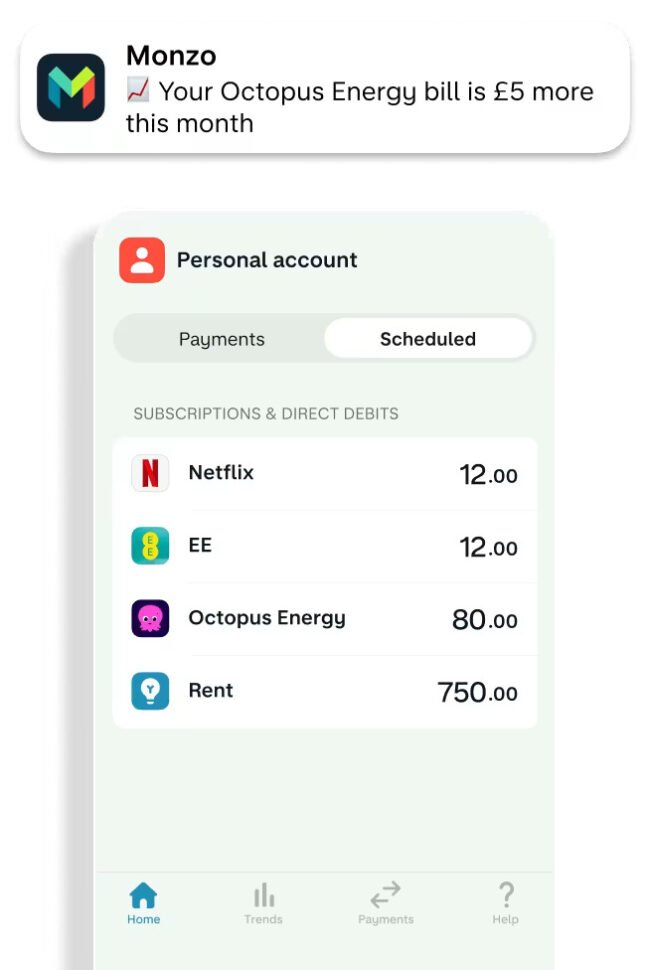The image size is (650, 970).
Task: Tap the Rent lightbulb icon
Action: (150, 691)
